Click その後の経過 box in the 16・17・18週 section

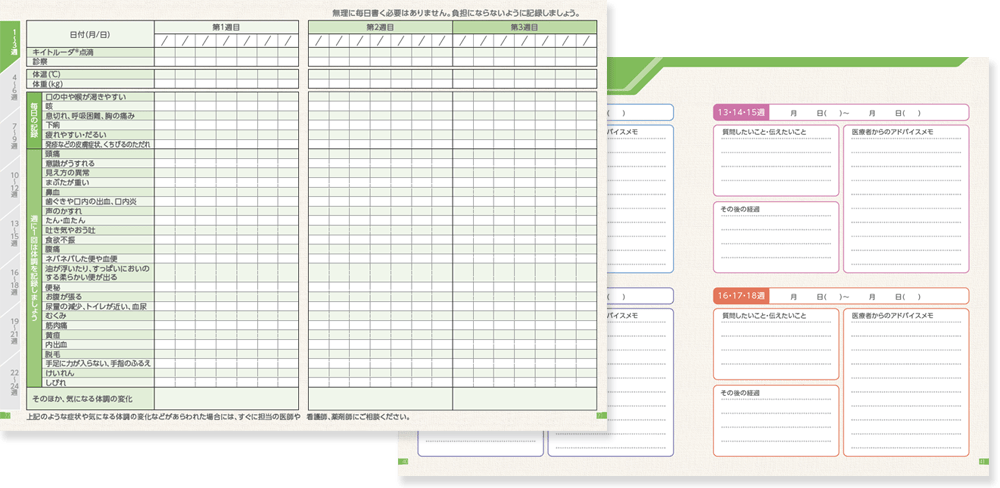(776, 421)
